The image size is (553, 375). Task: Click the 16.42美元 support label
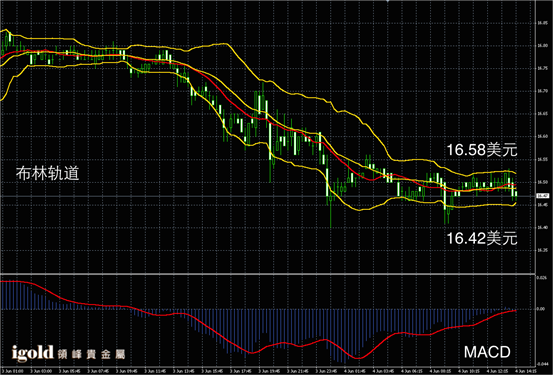[x=482, y=238]
